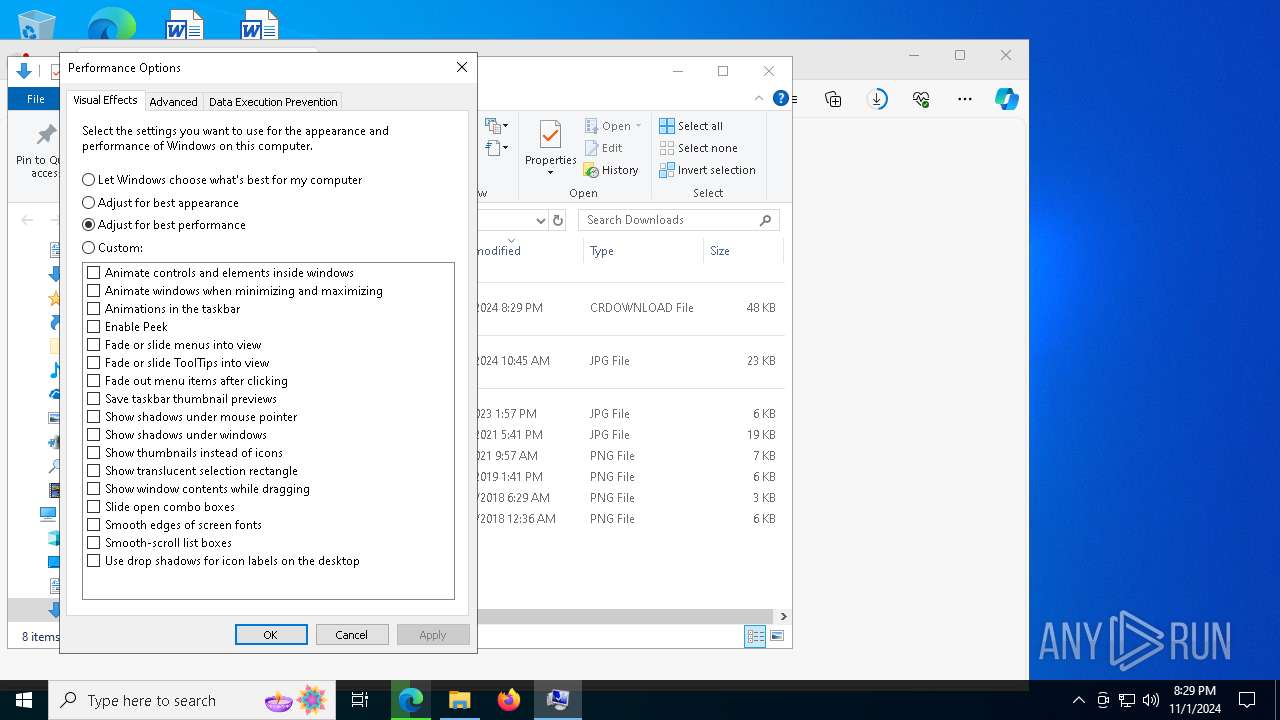Click Select all in File Explorer
The image size is (1280, 720).
tap(691, 126)
